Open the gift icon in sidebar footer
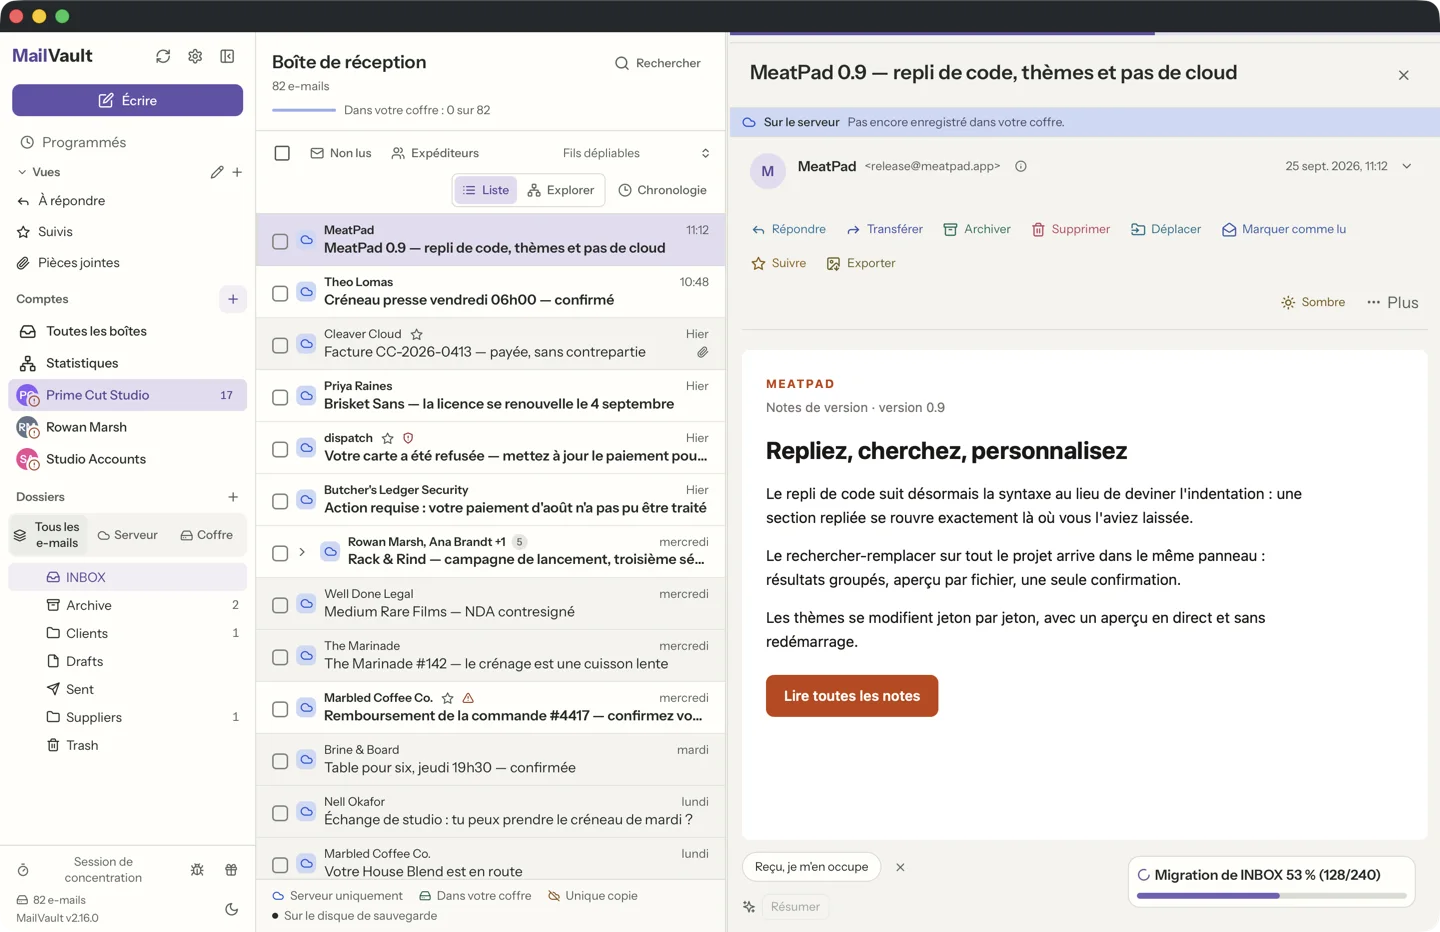Image resolution: width=1440 pixels, height=932 pixels. (x=231, y=870)
